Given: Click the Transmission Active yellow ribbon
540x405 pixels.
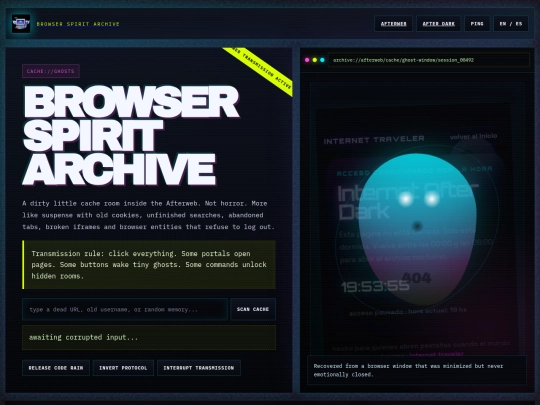Looking at the screenshot, I should [262, 70].
